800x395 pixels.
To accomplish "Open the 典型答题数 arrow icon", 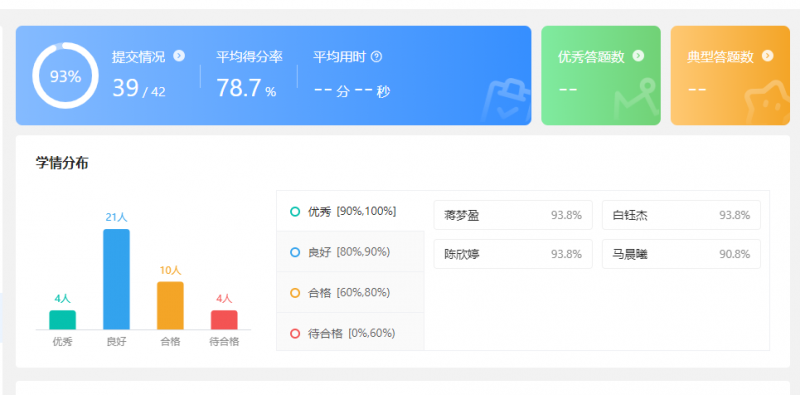I will [767, 56].
